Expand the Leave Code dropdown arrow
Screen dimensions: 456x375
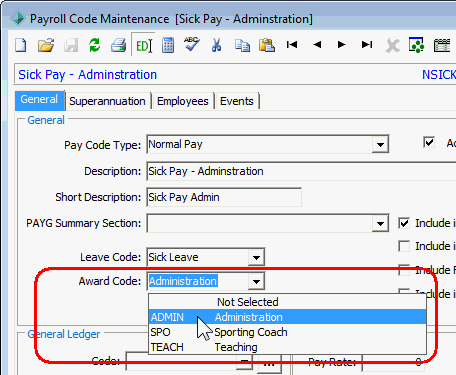click(x=256, y=257)
